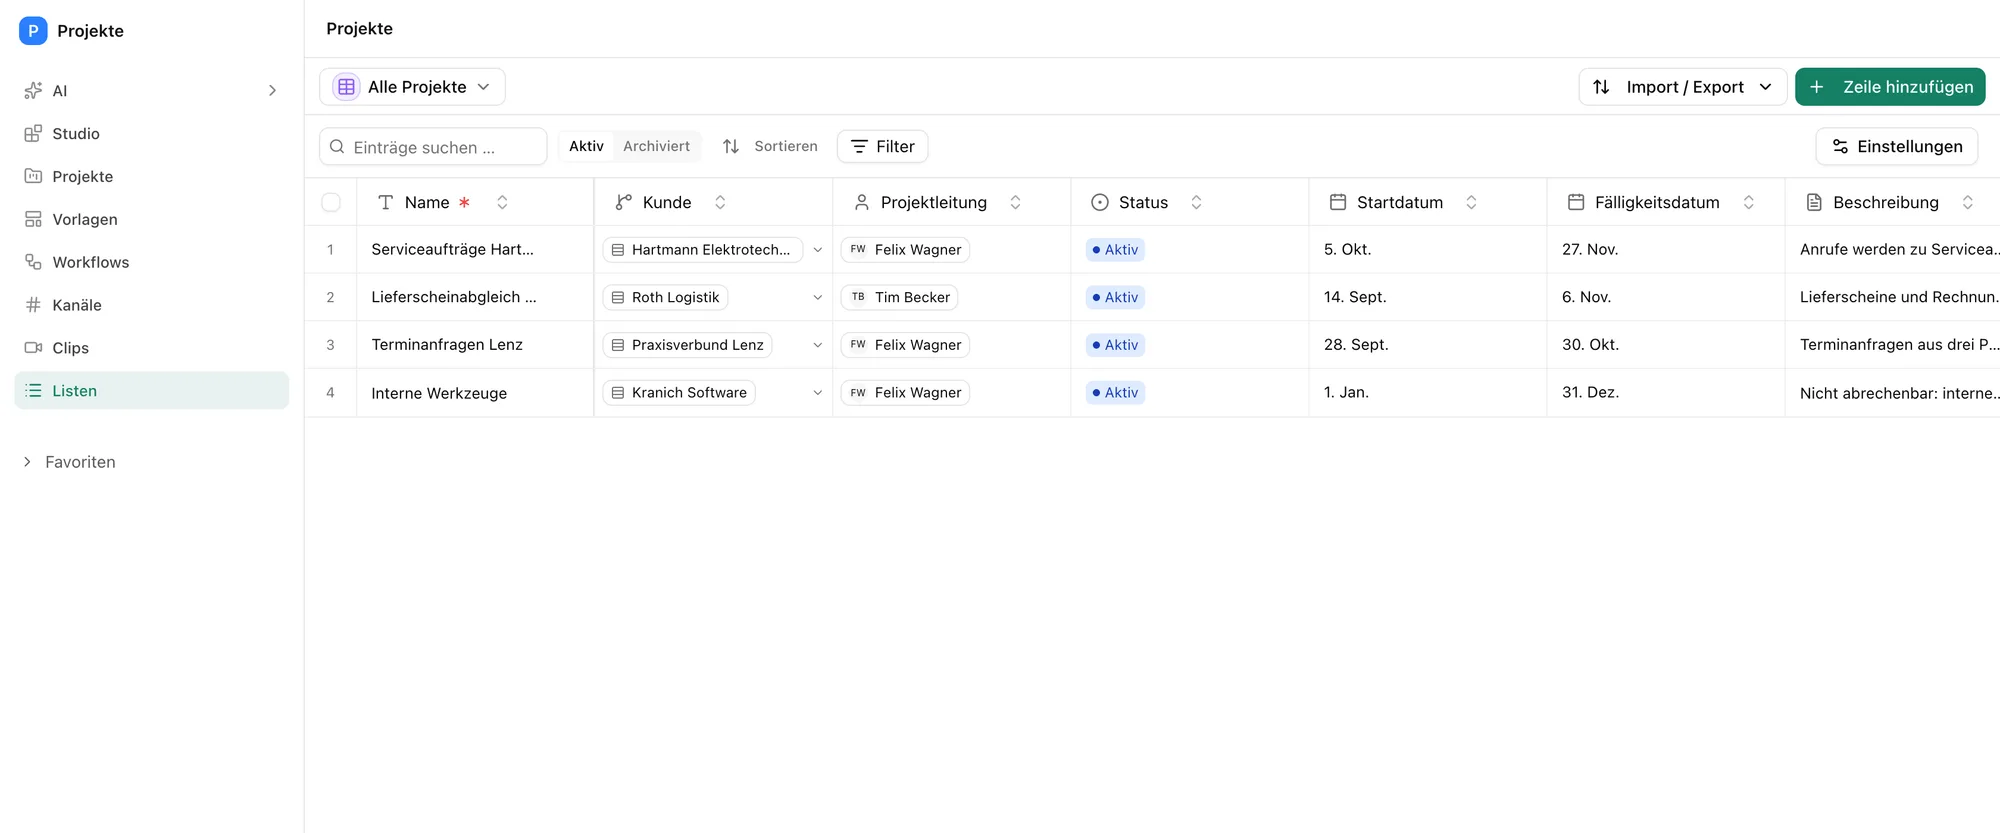Switch to the Archiviert tab
2000x833 pixels.
pos(656,146)
